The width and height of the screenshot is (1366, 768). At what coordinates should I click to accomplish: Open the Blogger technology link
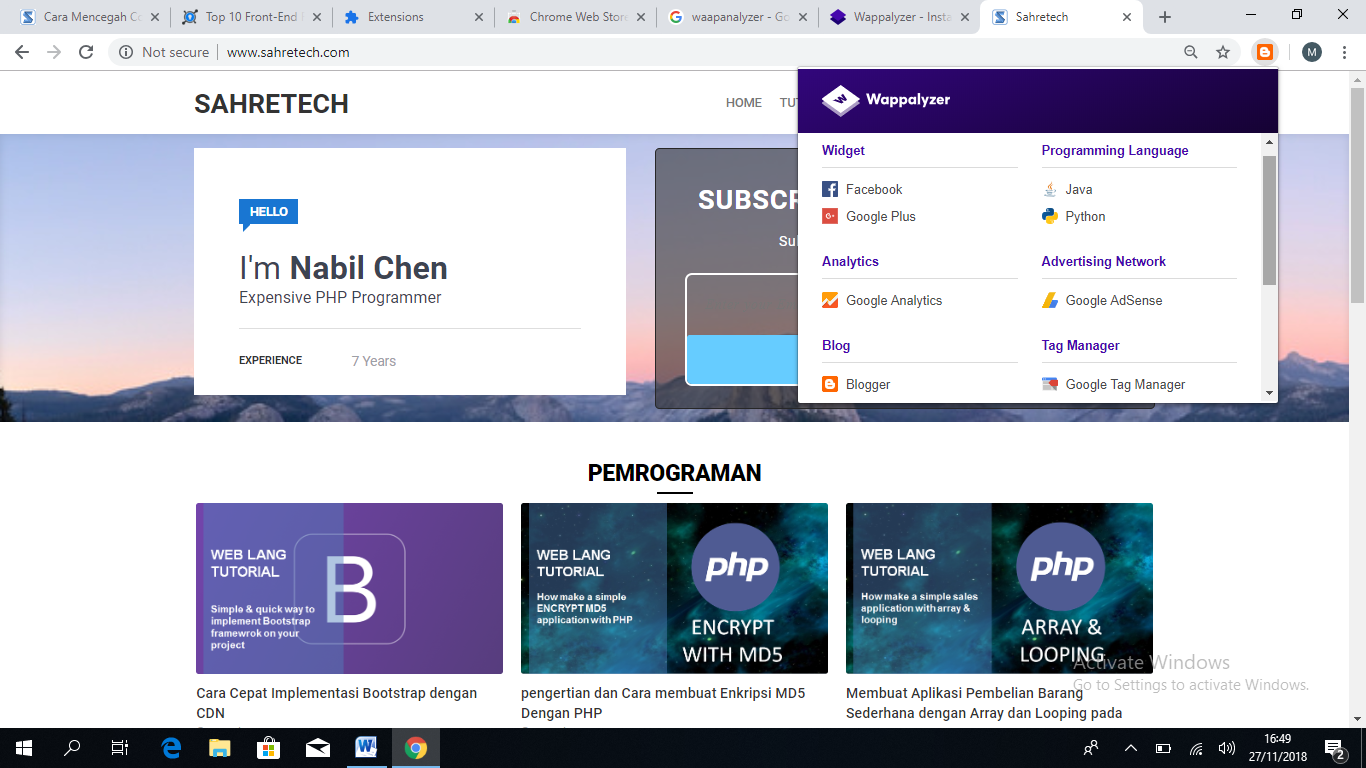[868, 384]
